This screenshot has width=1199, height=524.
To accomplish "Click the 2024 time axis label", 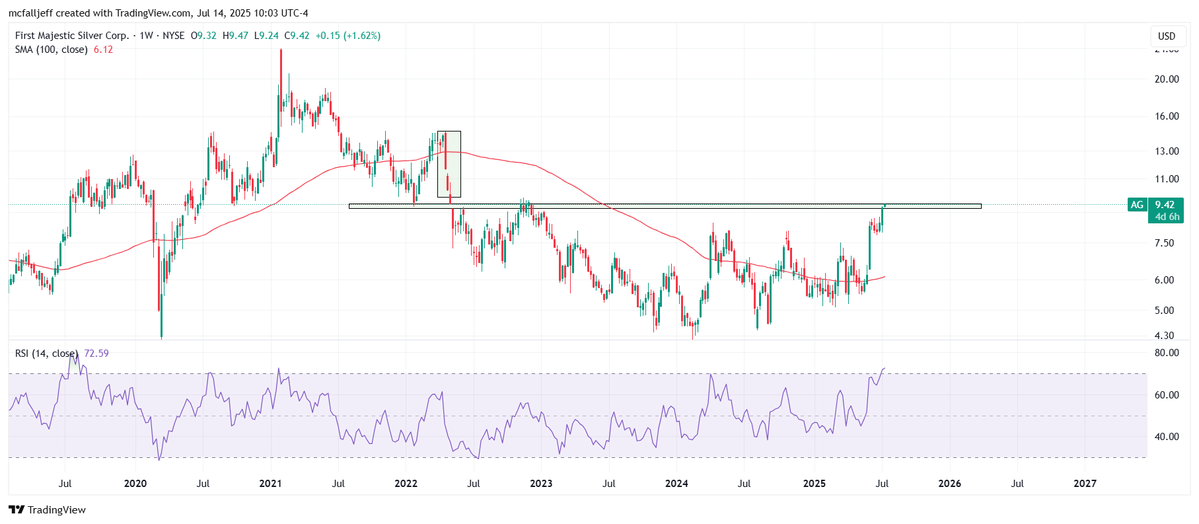I will (x=677, y=483).
